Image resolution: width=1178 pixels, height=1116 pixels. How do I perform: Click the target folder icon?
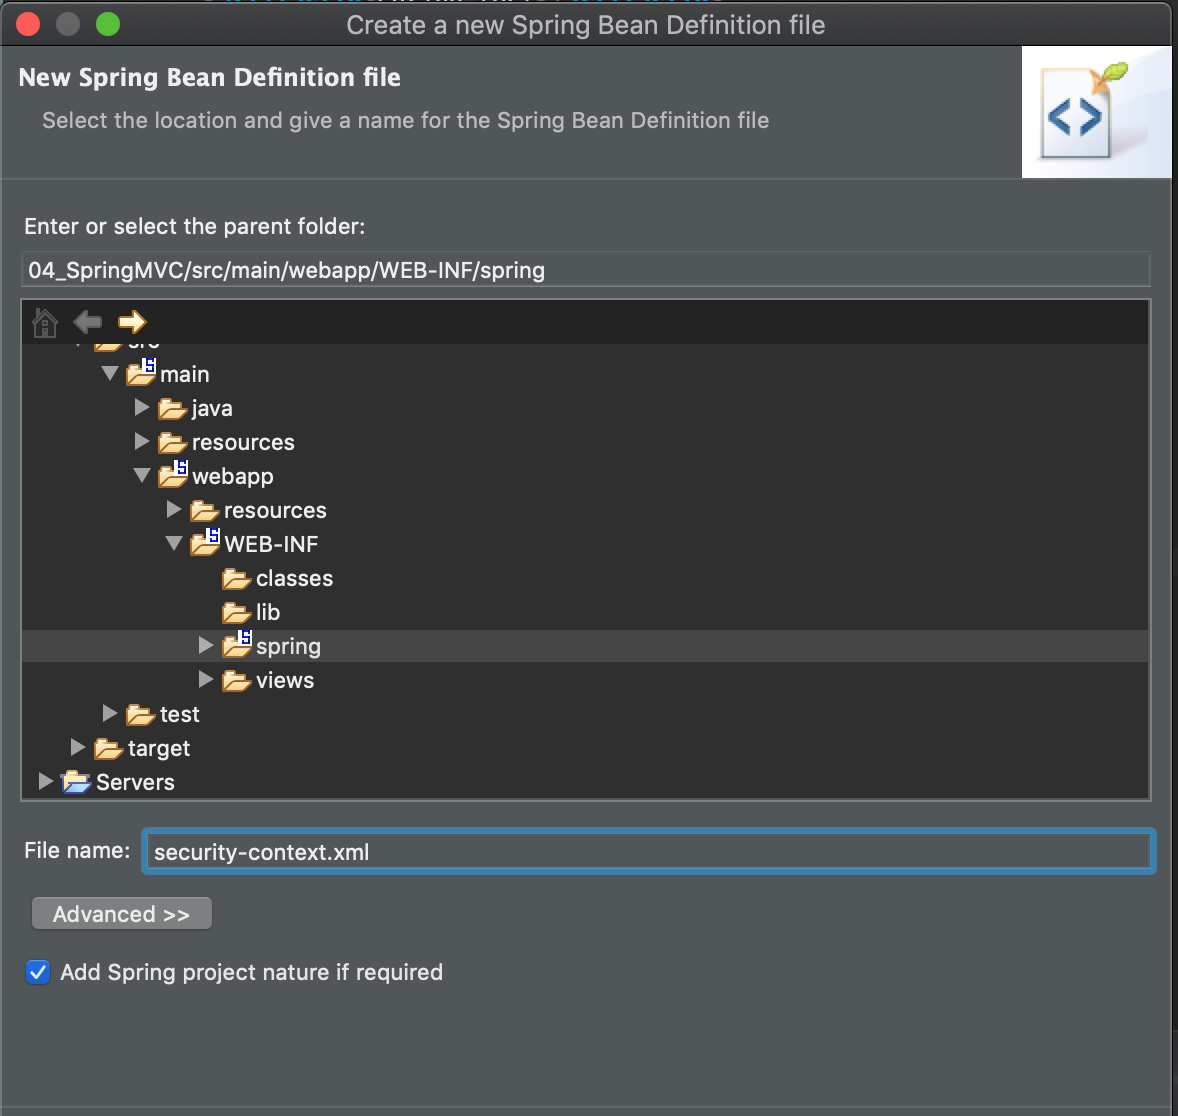tap(108, 749)
